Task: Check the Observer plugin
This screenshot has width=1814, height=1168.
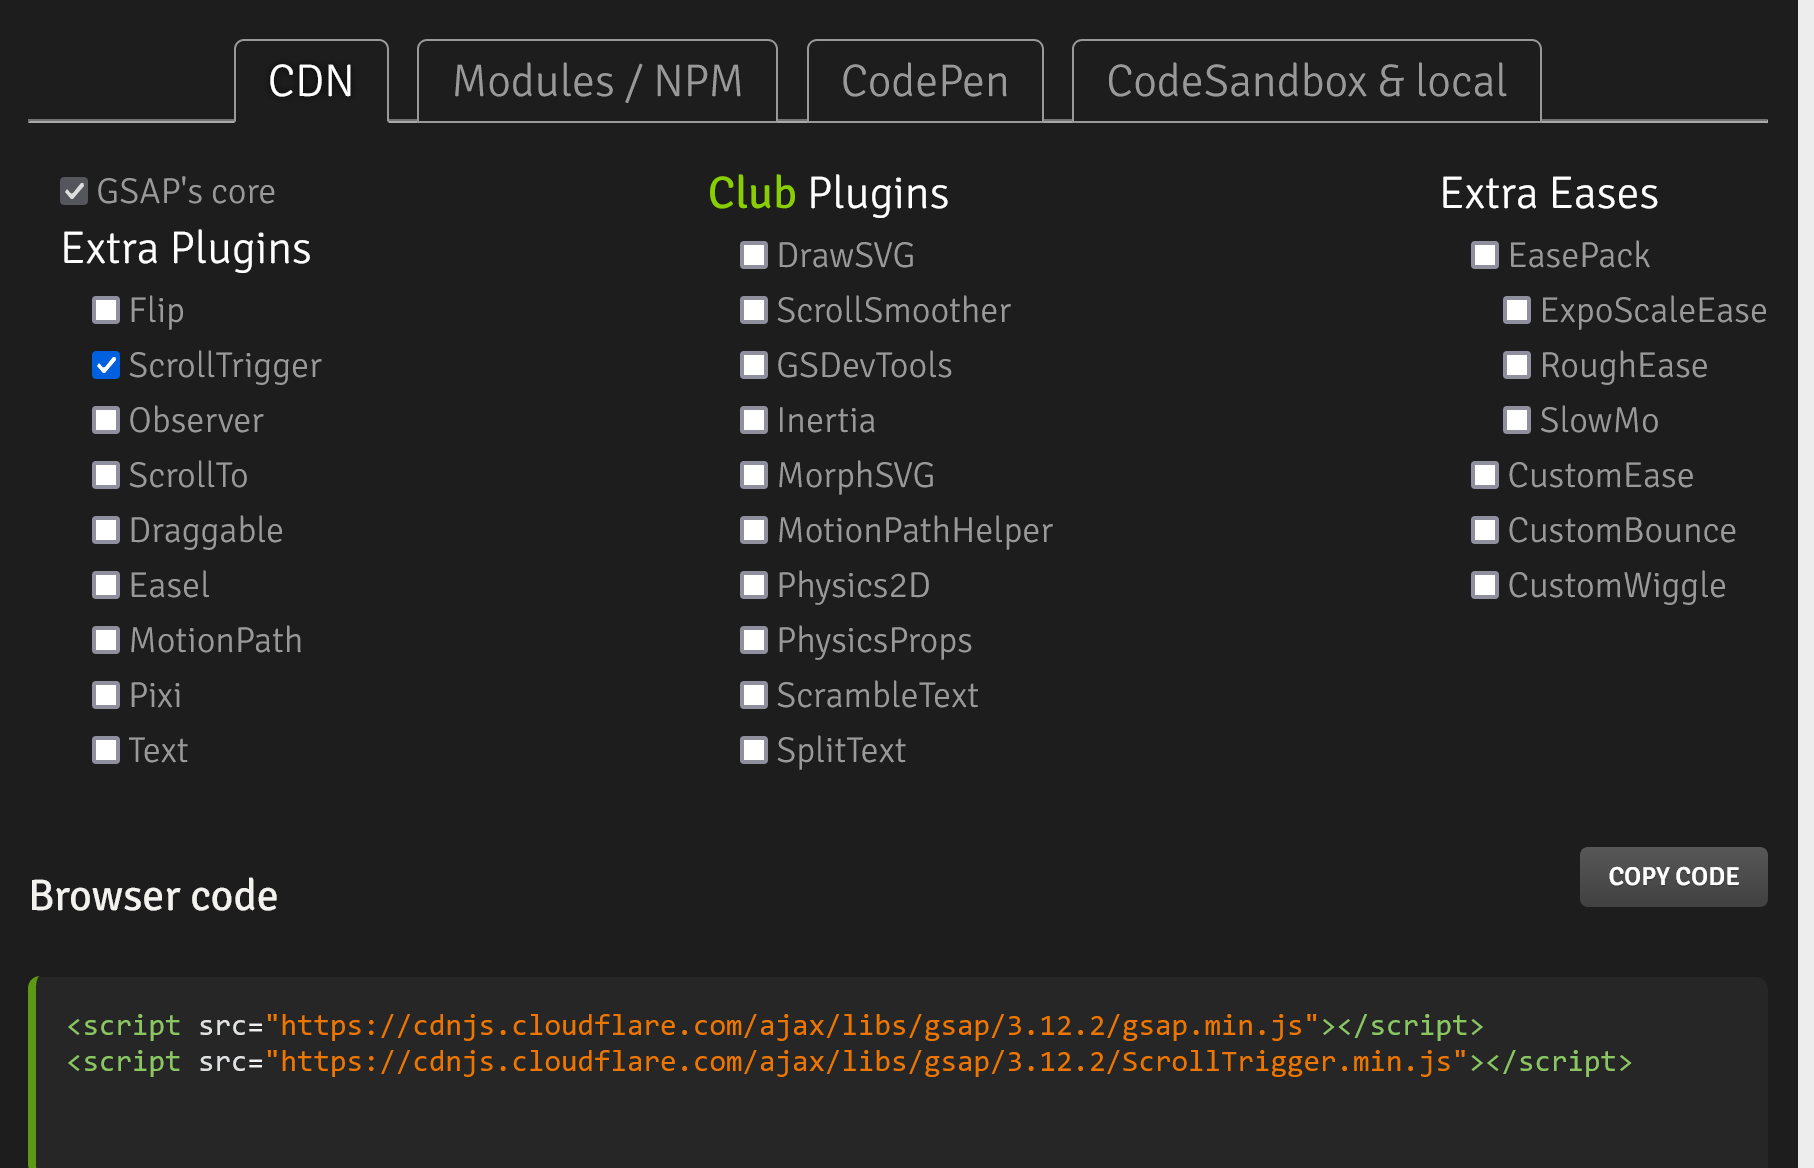Action: pos(106,420)
